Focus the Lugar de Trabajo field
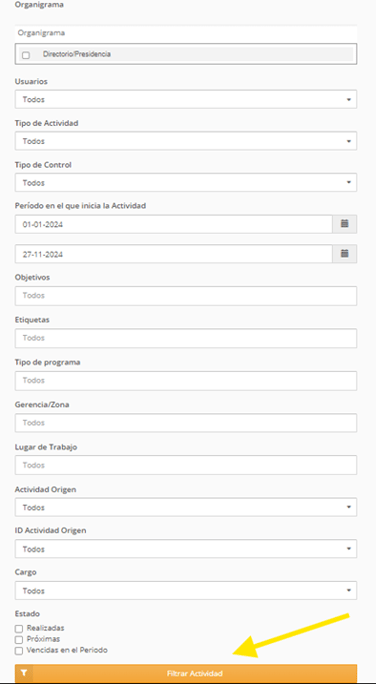Screen dimensions: 376x684 coord(186,465)
